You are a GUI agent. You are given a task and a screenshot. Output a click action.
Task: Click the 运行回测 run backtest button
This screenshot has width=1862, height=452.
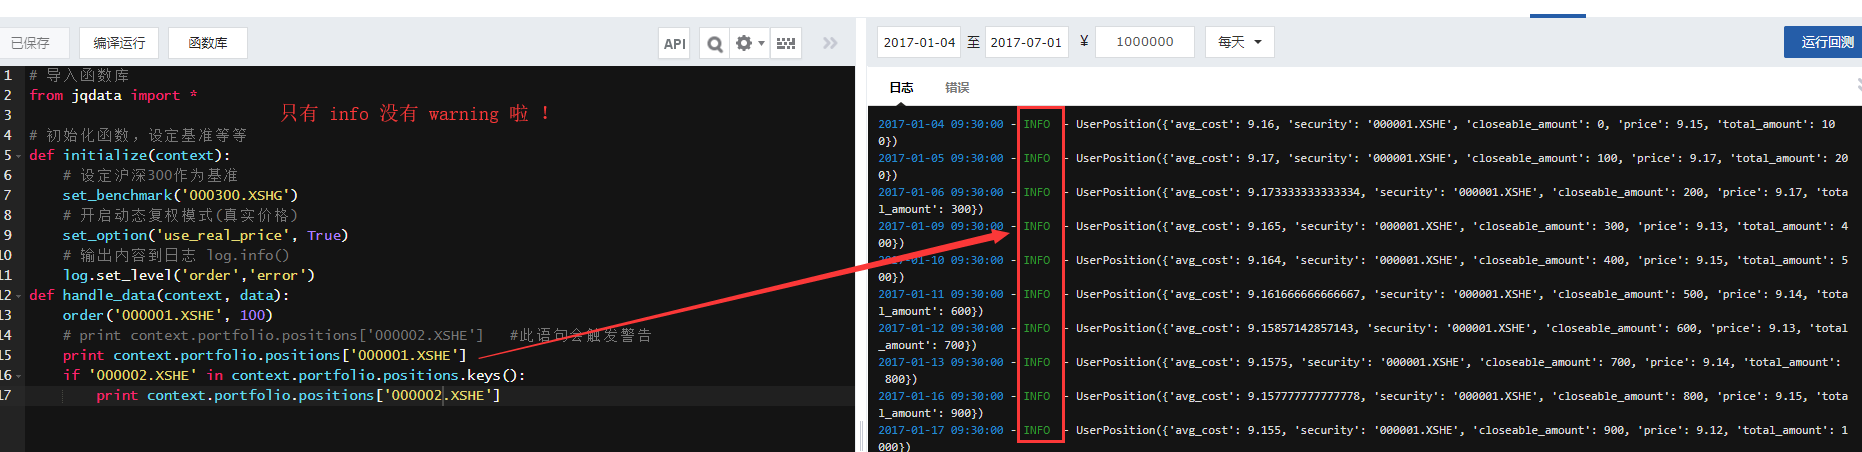point(1825,42)
